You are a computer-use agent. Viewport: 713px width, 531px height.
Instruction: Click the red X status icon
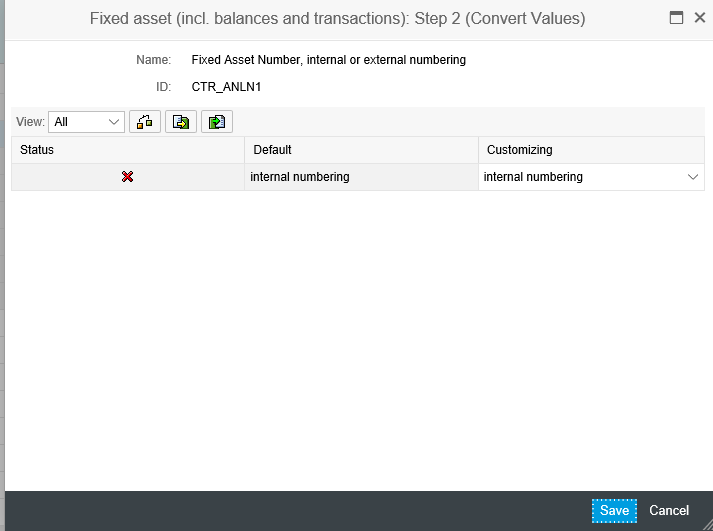pyautogui.click(x=128, y=177)
